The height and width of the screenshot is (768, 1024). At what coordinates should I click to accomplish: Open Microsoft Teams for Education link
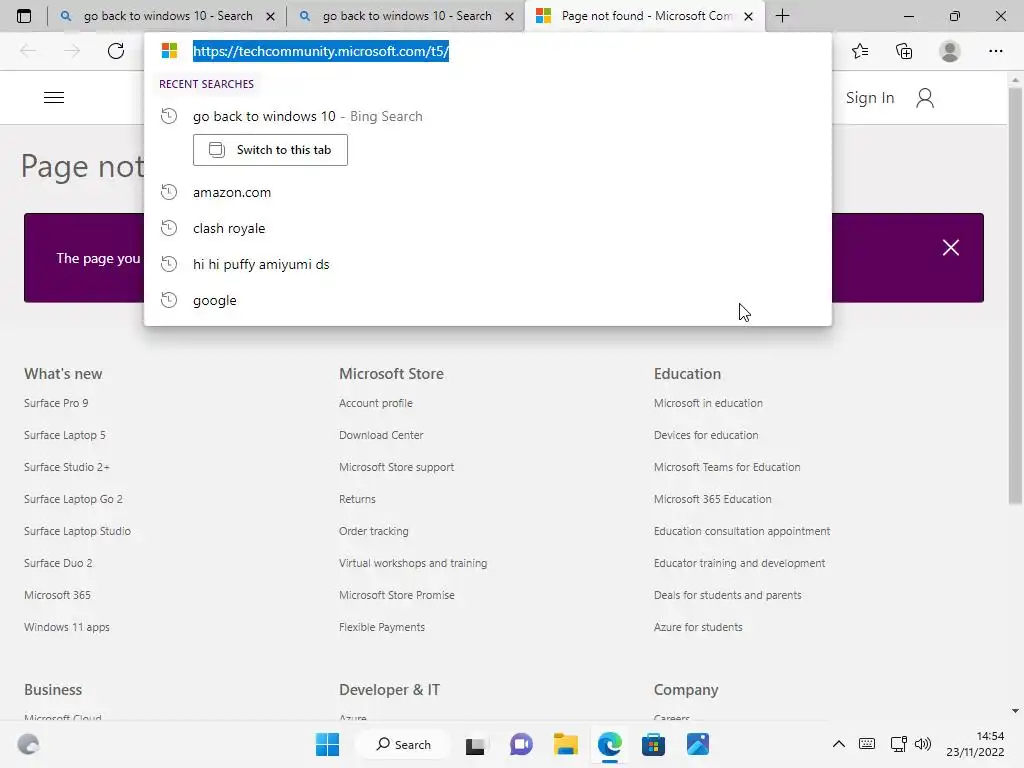[727, 467]
